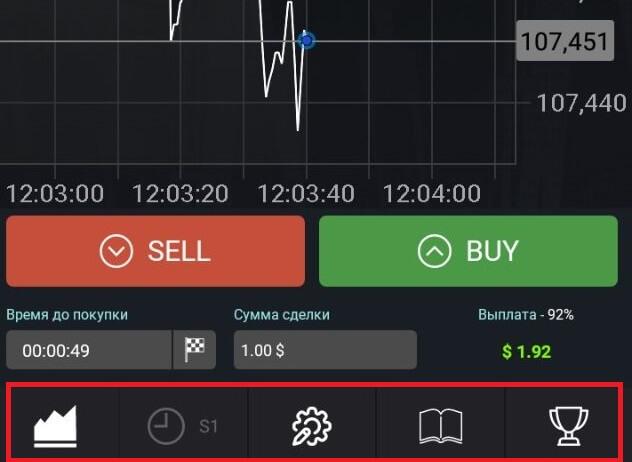Click the 1.00 $ deal amount field
This screenshot has height=462, width=632.
(324, 351)
